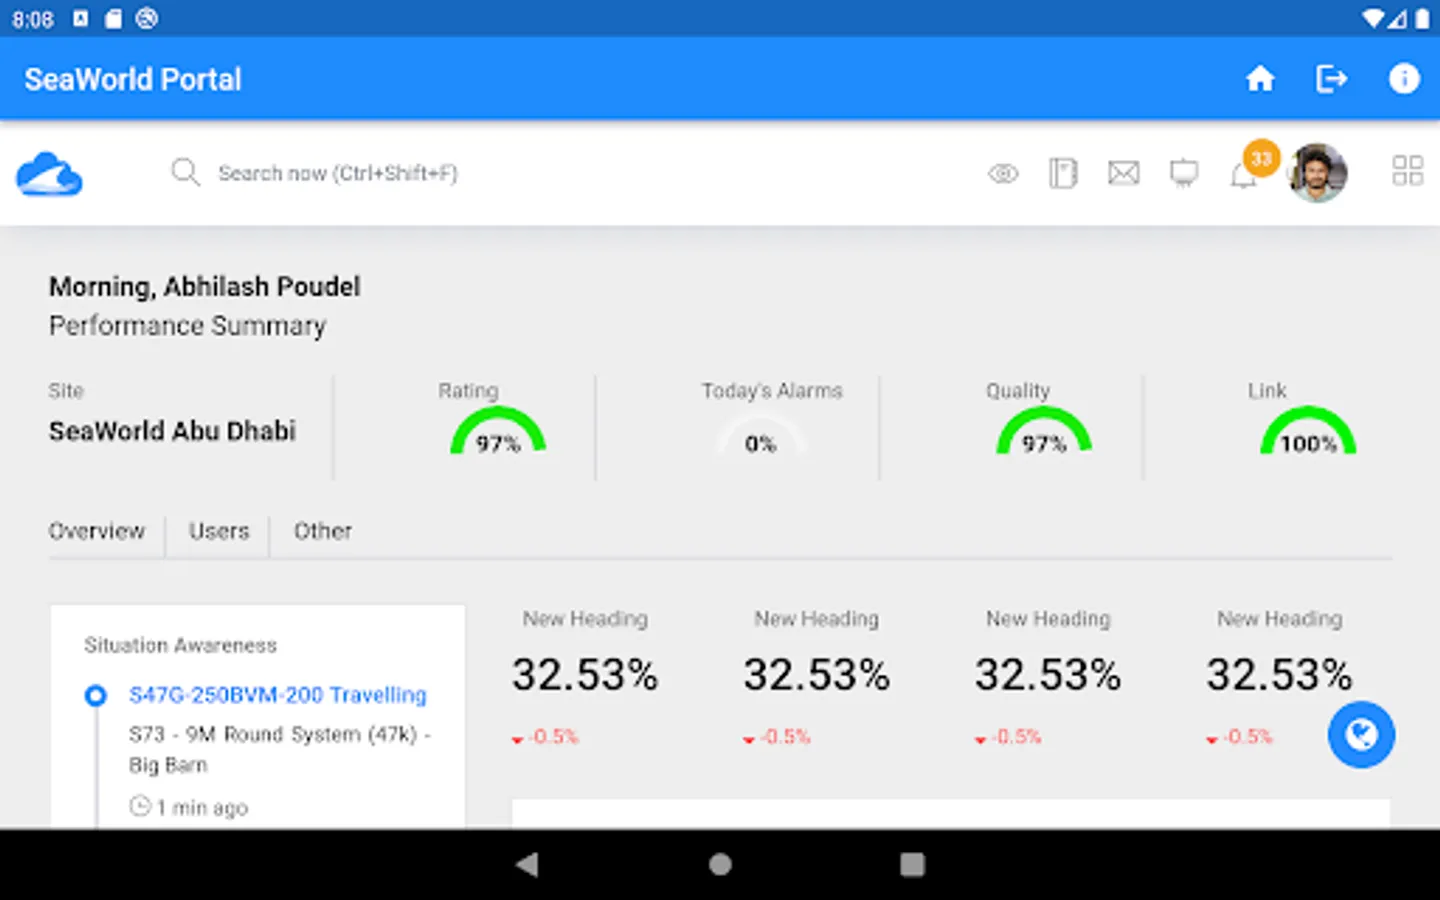This screenshot has height=900, width=1440.
Task: Tap the blue globe floating button
Action: pyautogui.click(x=1361, y=735)
